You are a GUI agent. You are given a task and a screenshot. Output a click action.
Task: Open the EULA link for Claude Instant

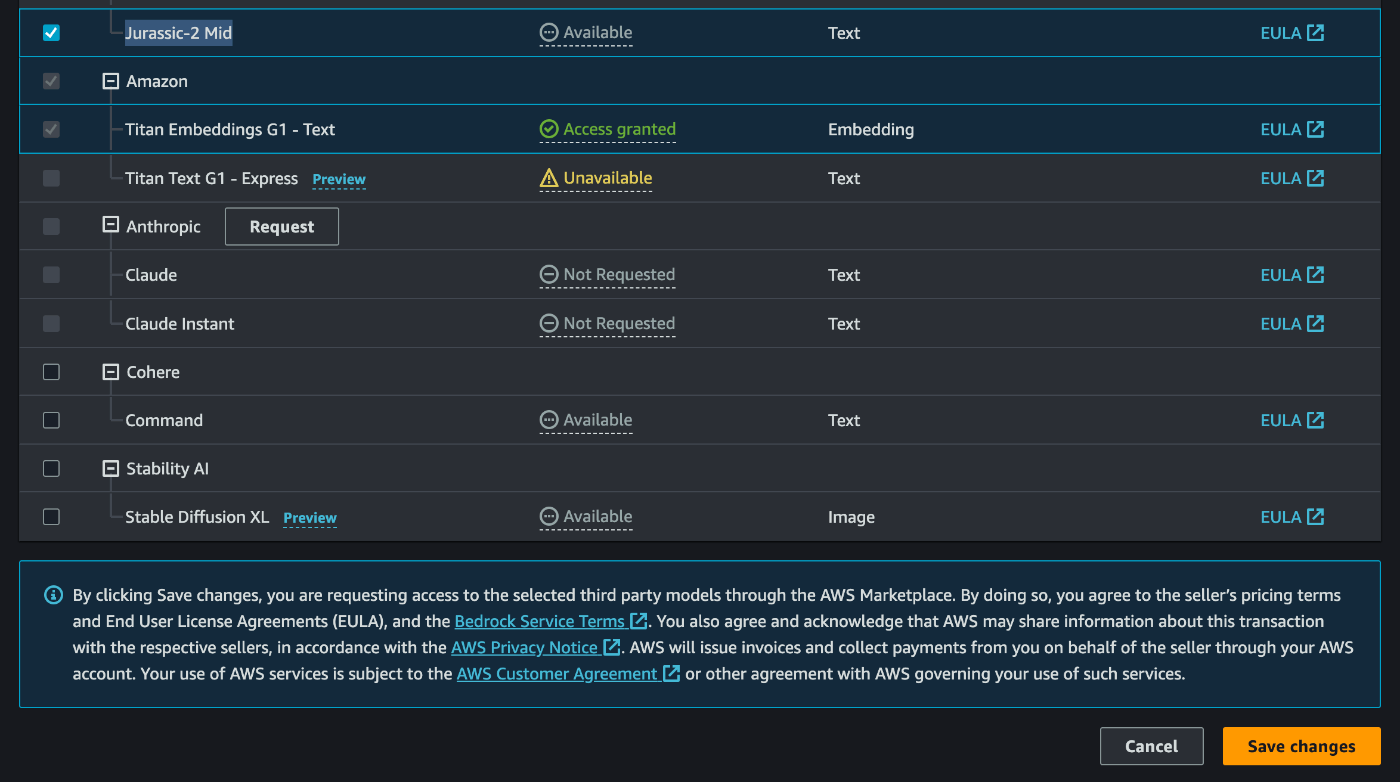1292,324
